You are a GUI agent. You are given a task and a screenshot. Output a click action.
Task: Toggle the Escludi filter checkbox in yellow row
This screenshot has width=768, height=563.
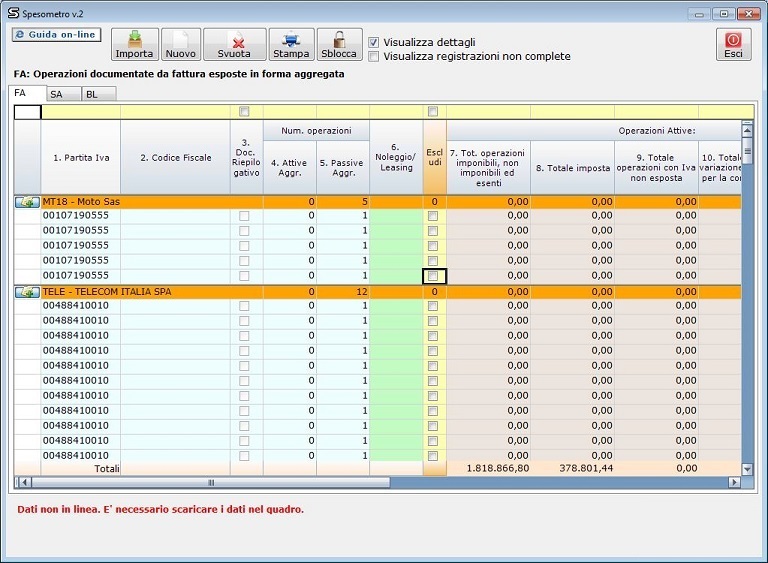pyautogui.click(x=432, y=112)
